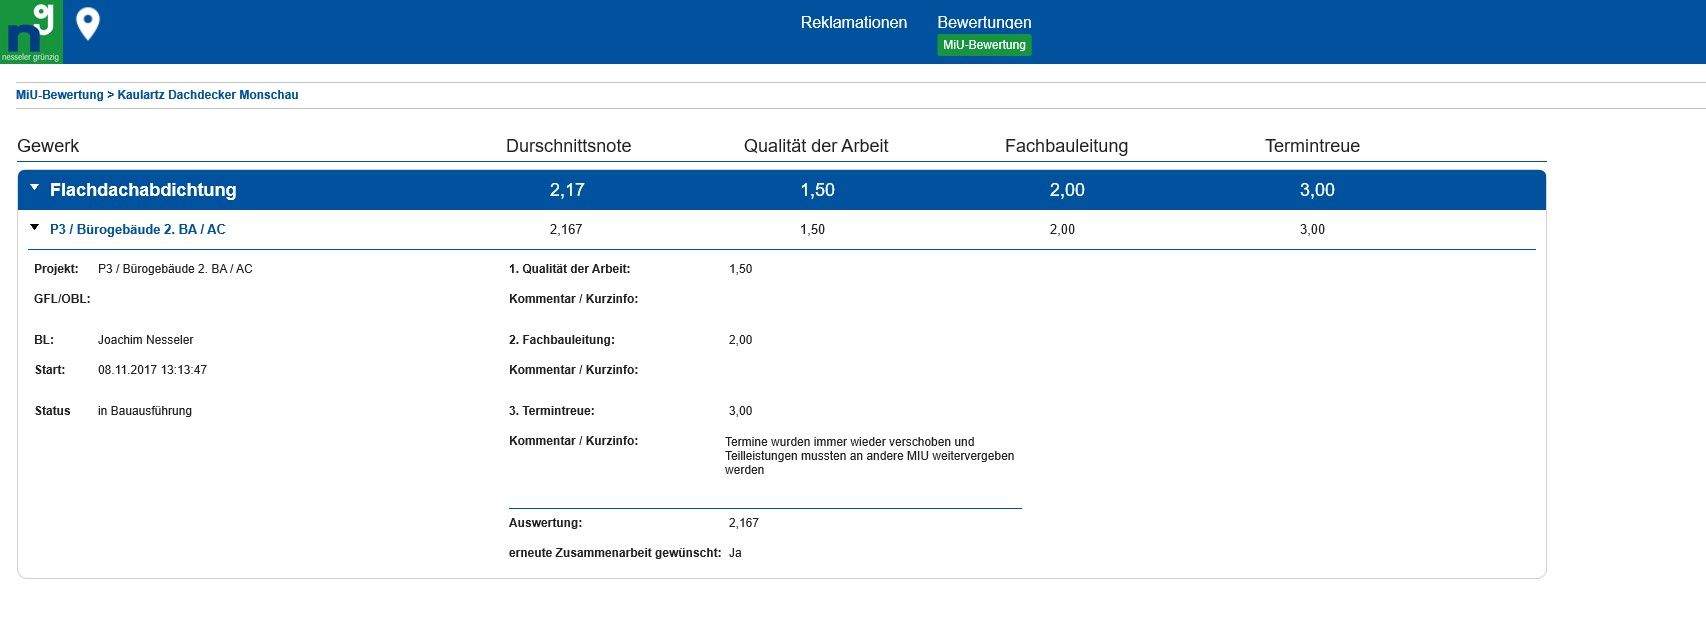The image size is (1706, 630).
Task: Open the Reklamationen menu
Action: tap(854, 22)
